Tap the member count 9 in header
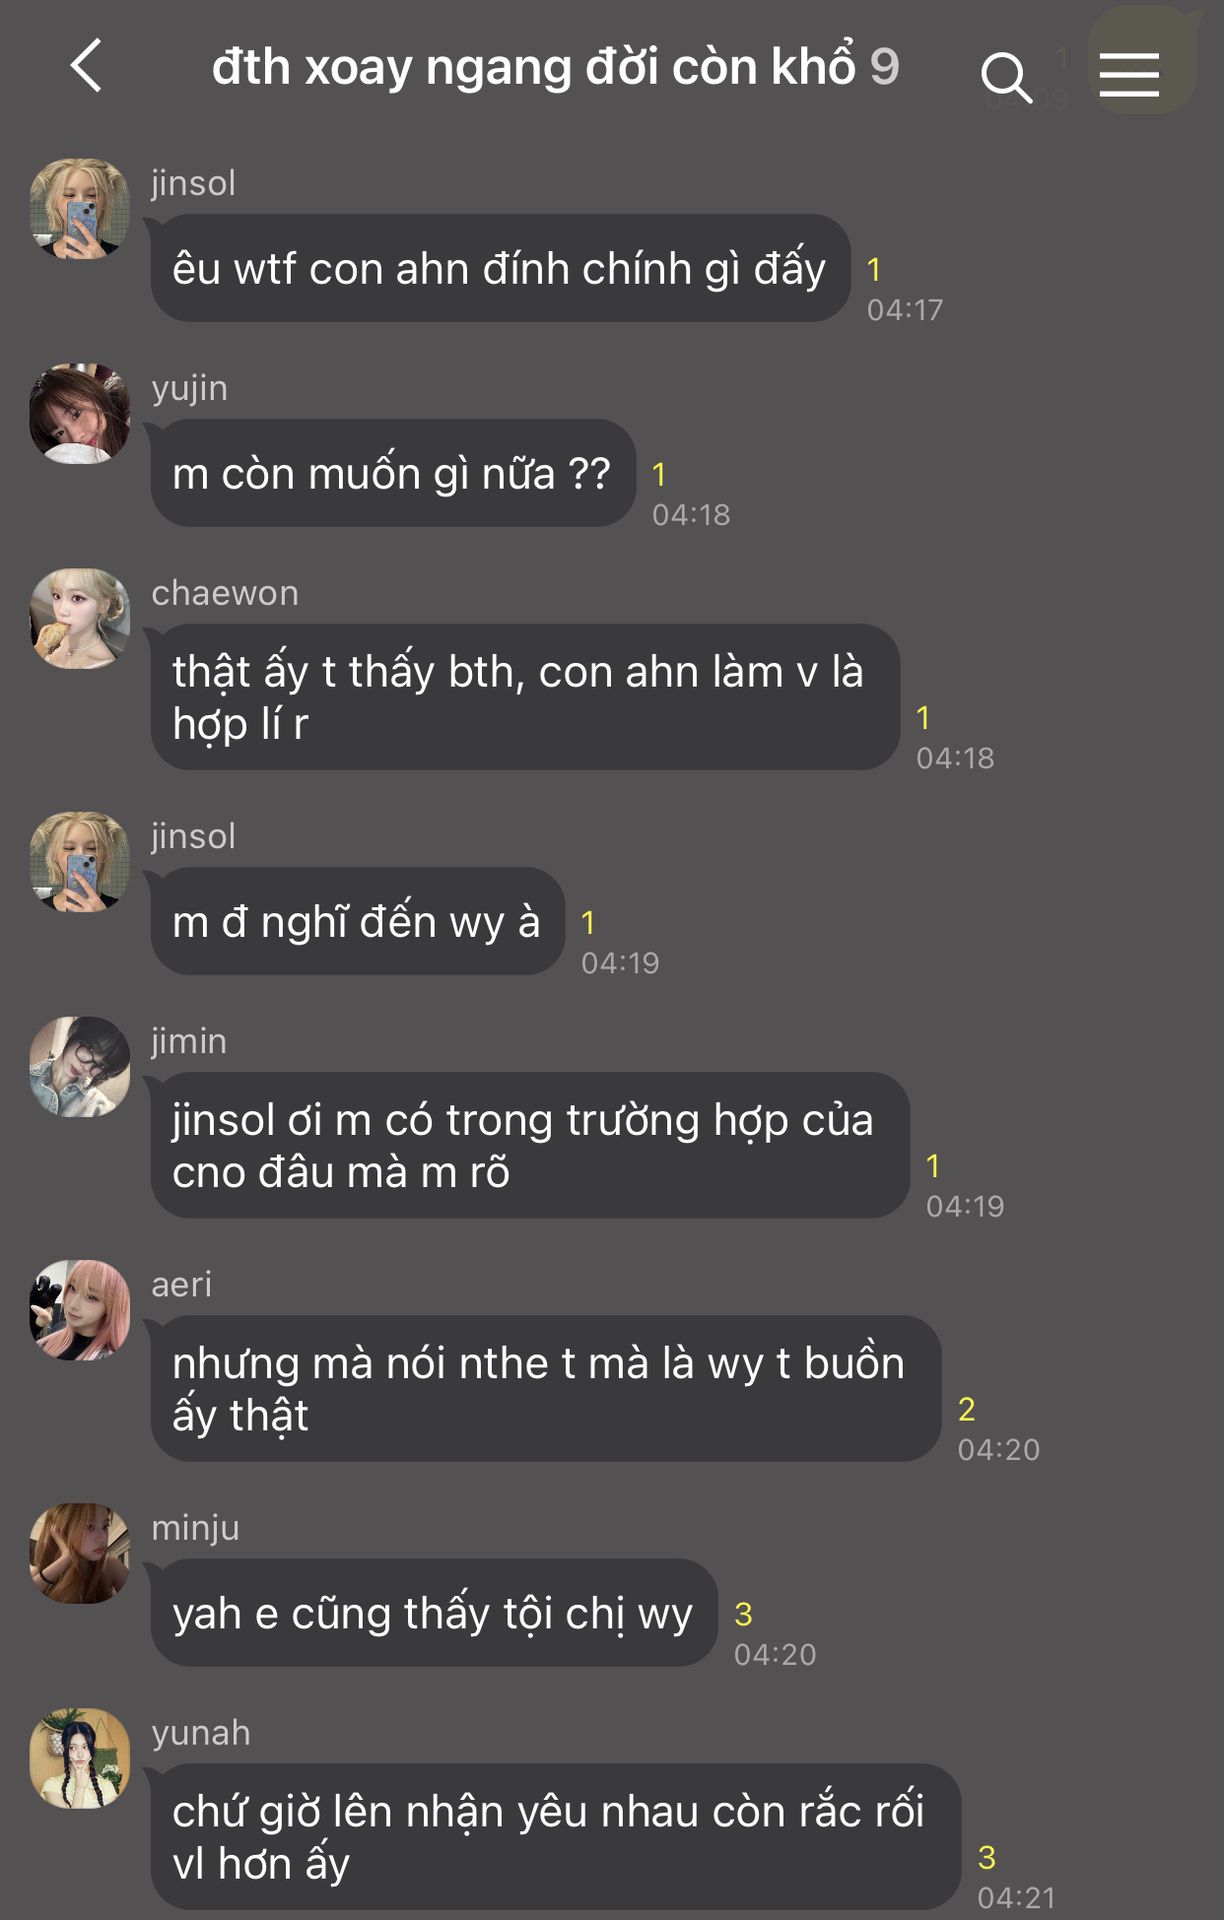Image resolution: width=1224 pixels, height=1920 pixels. pos(884,68)
